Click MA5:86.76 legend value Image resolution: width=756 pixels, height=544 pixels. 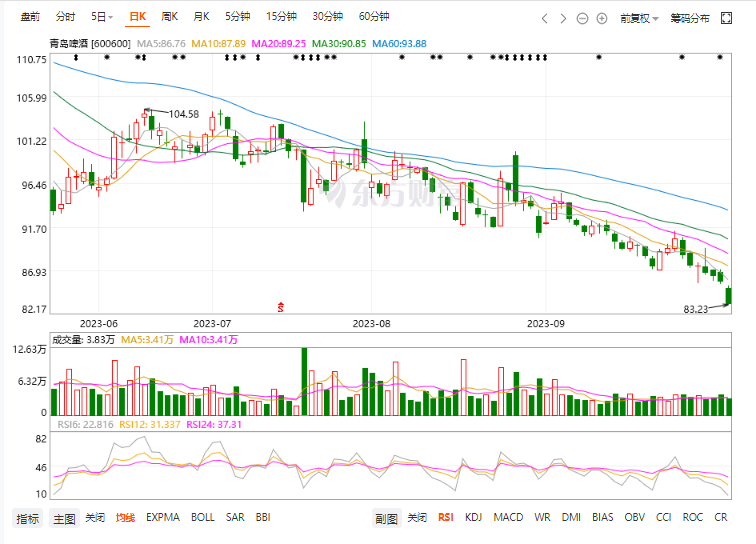click(x=161, y=44)
